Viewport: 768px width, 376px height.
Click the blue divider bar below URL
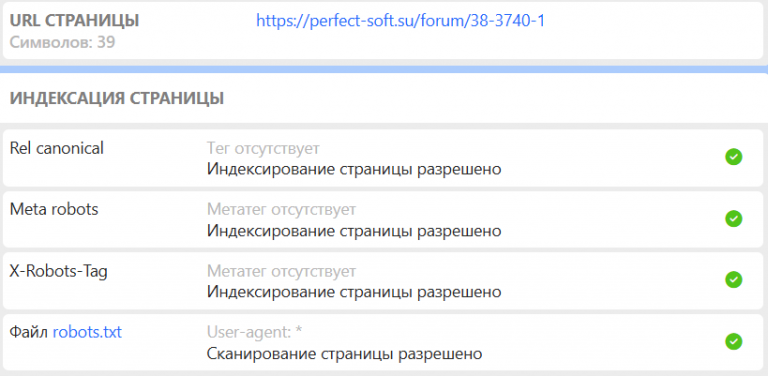pyautogui.click(x=384, y=69)
